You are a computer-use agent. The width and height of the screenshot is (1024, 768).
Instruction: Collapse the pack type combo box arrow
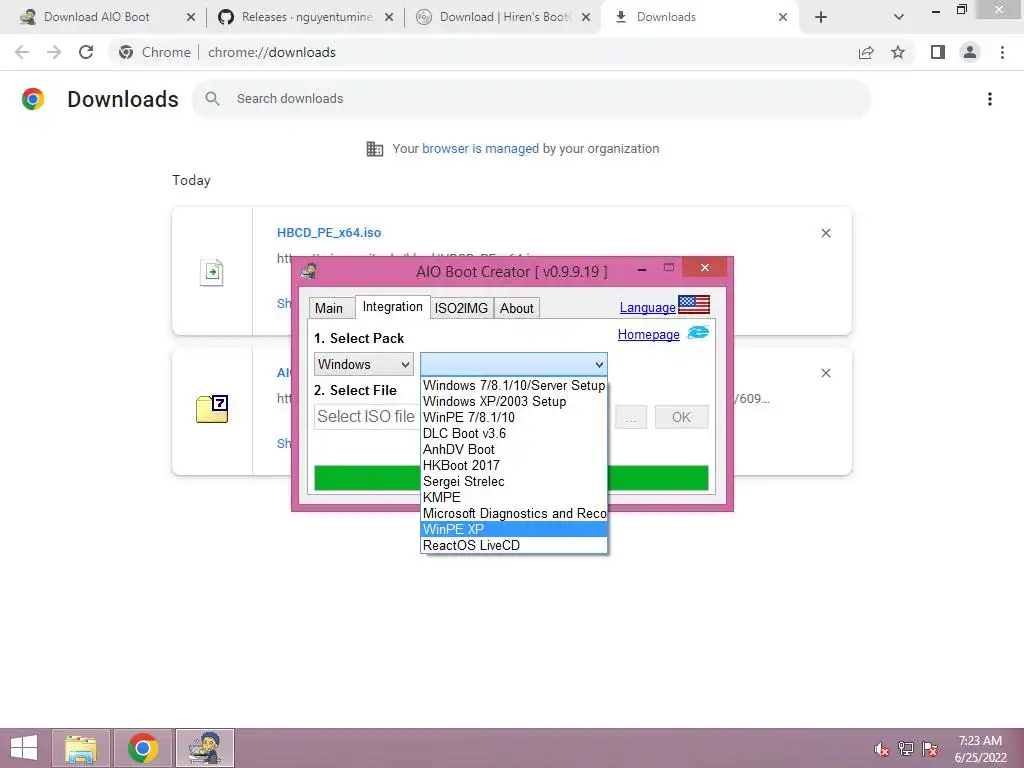pos(599,364)
